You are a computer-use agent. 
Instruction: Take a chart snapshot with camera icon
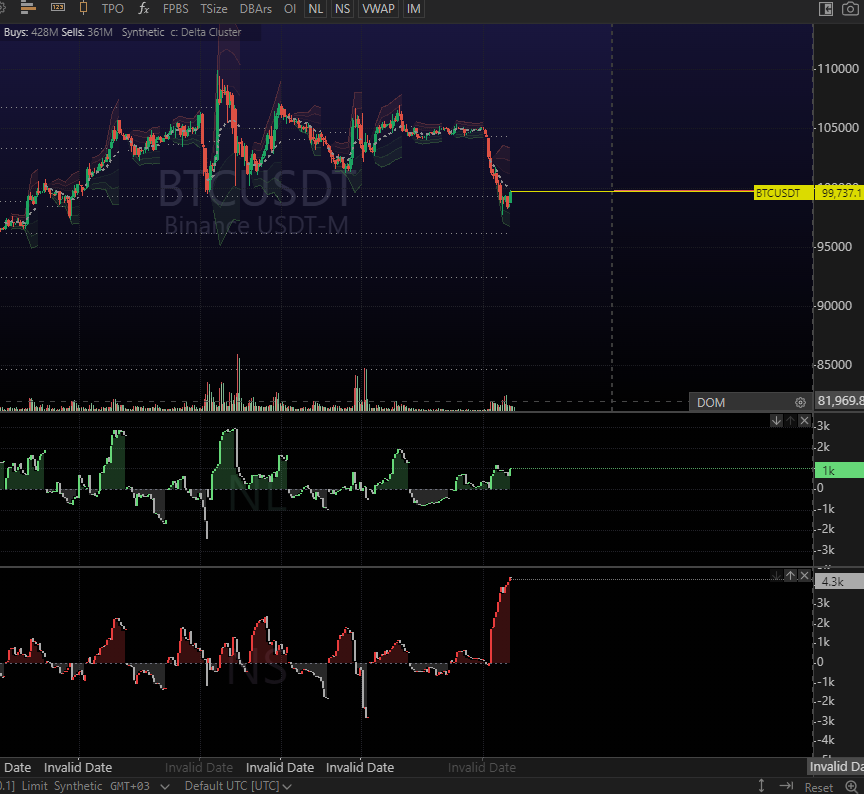(x=850, y=9)
